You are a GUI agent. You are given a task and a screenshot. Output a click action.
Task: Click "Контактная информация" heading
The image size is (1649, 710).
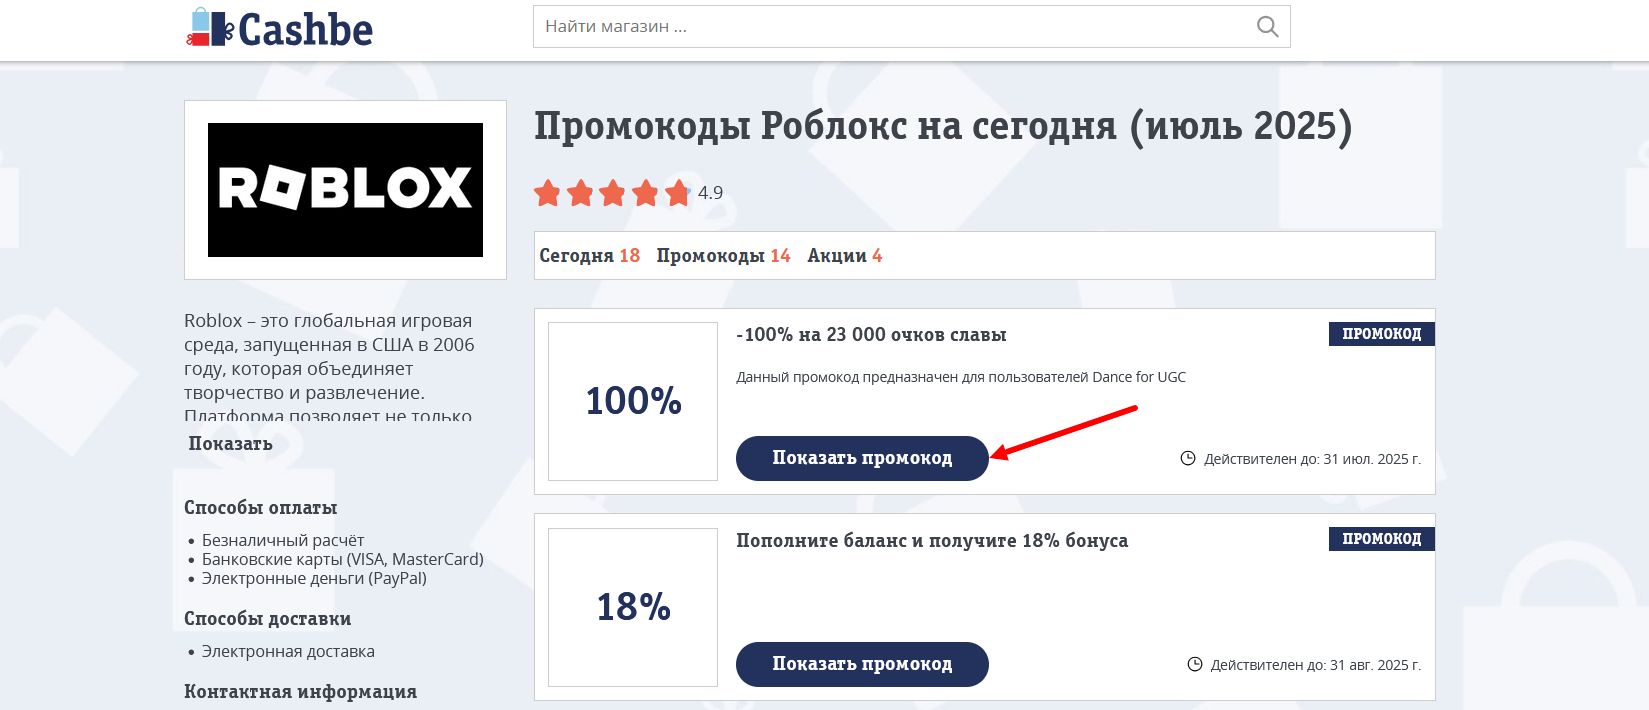click(x=301, y=692)
